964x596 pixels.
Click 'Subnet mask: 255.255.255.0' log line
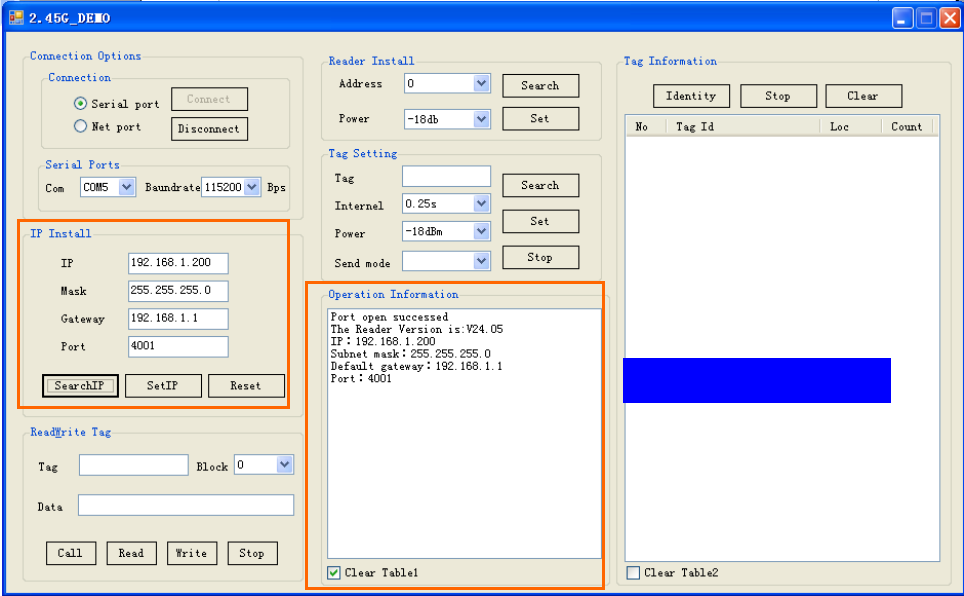click(x=411, y=354)
